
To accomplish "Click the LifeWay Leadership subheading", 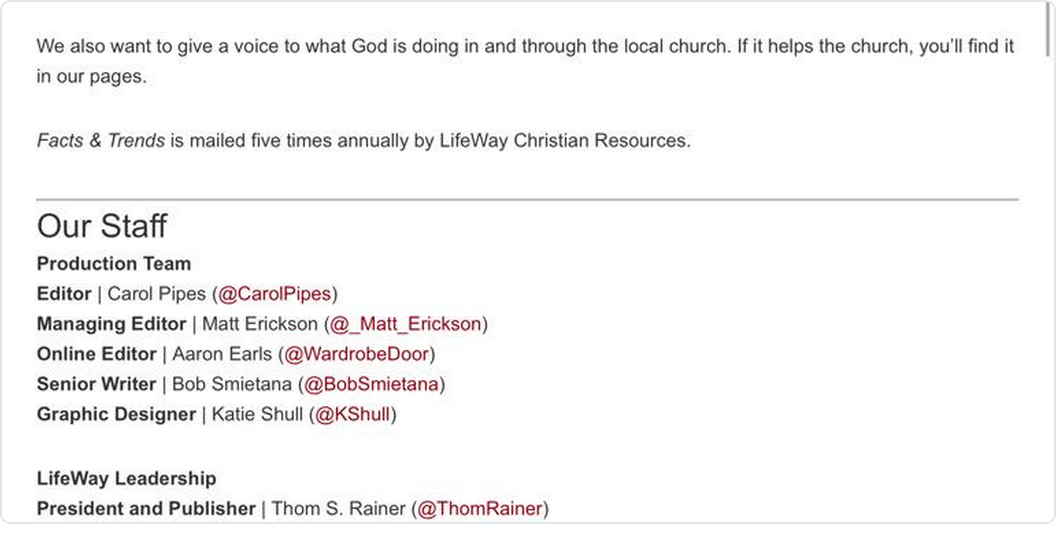I will 126,479.
